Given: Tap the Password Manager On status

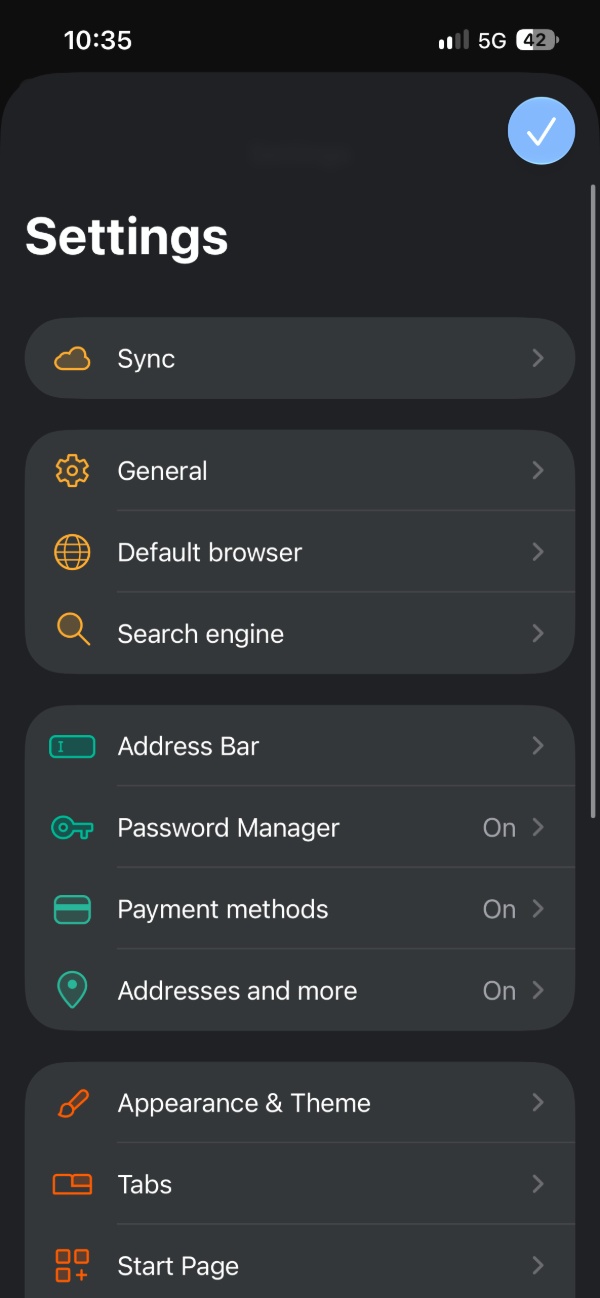Looking at the screenshot, I should point(499,828).
